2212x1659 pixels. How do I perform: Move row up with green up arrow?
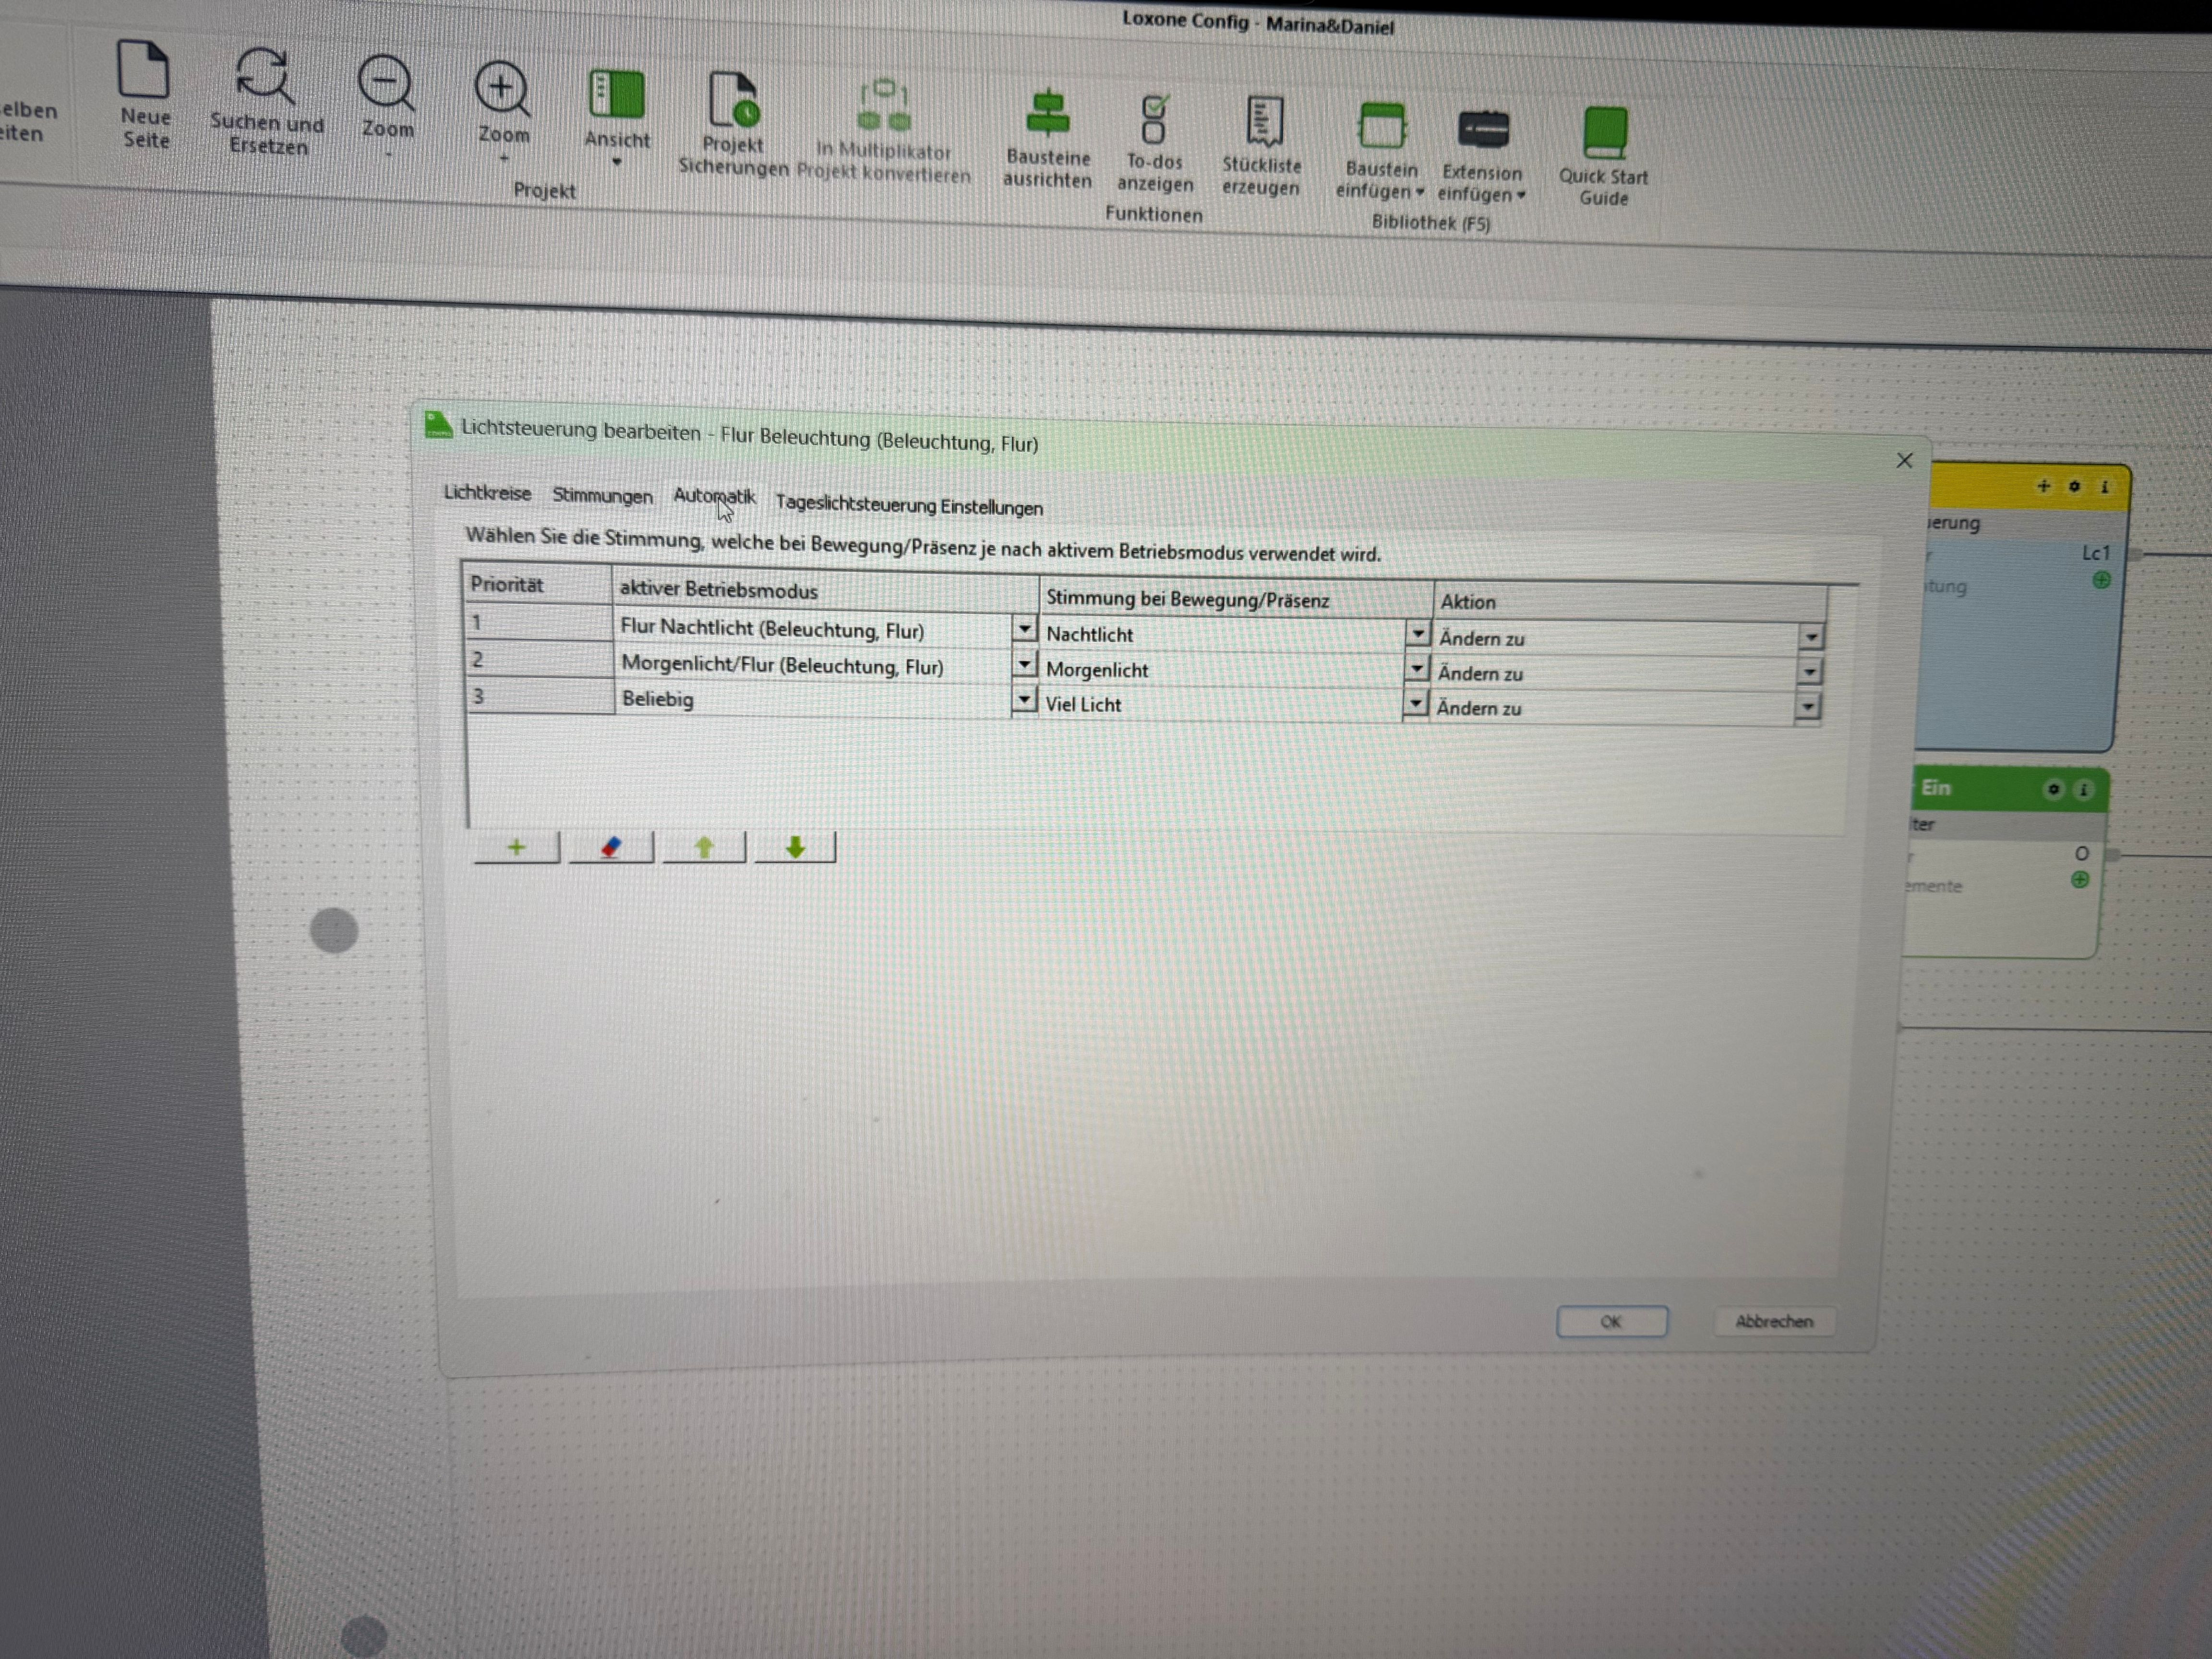pyautogui.click(x=704, y=848)
